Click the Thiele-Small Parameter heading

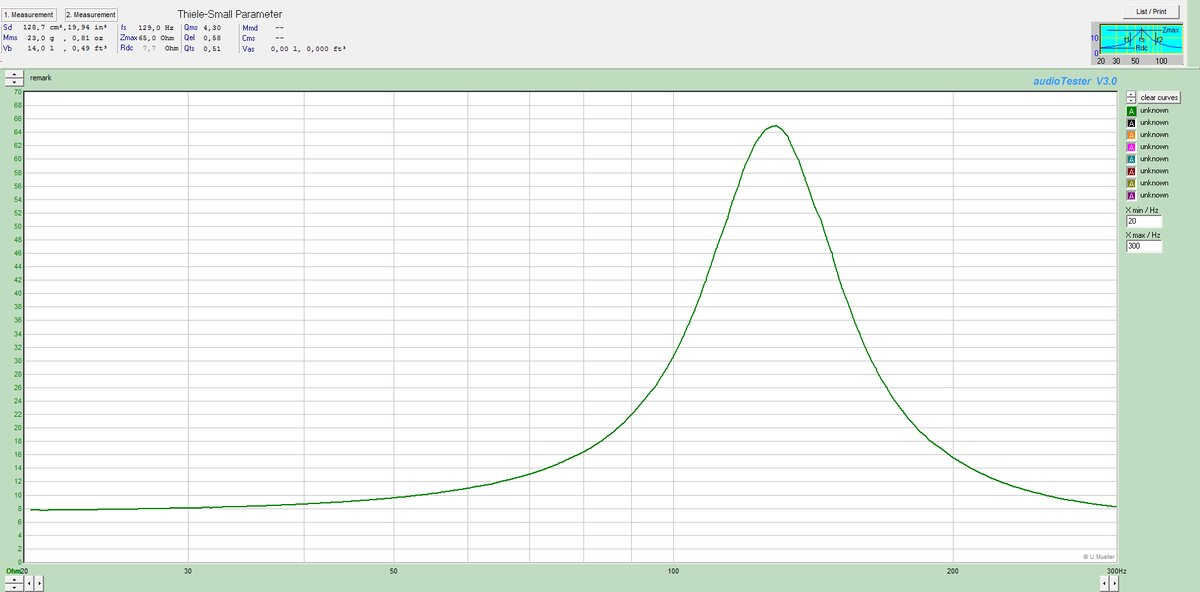click(230, 14)
